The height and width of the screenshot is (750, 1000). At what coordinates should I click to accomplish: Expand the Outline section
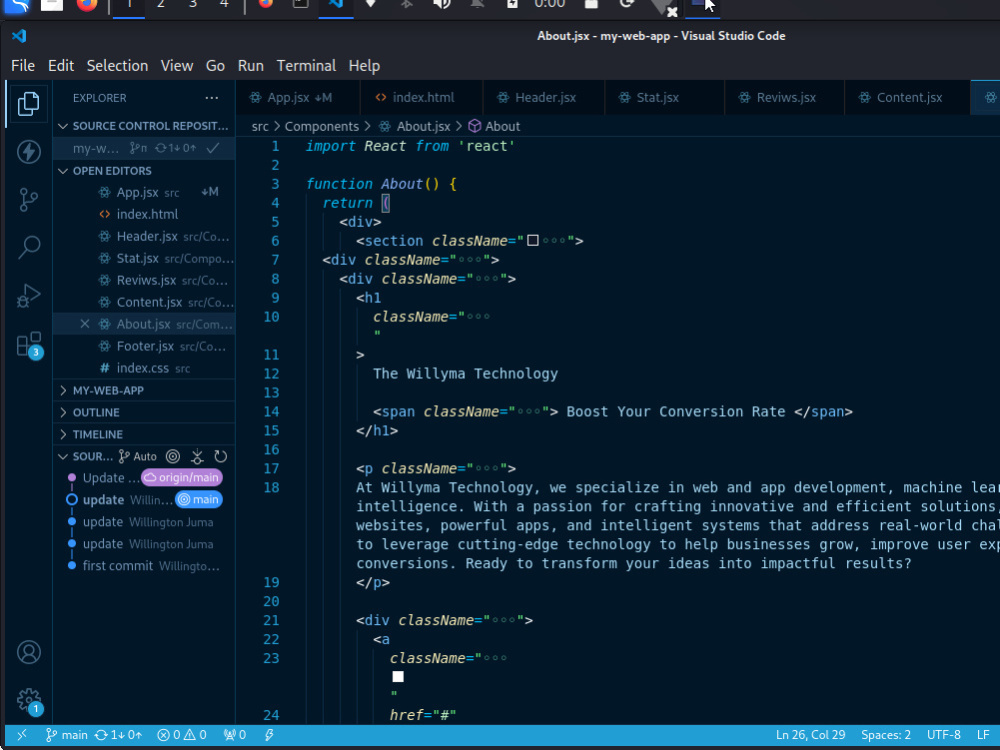pos(143,413)
